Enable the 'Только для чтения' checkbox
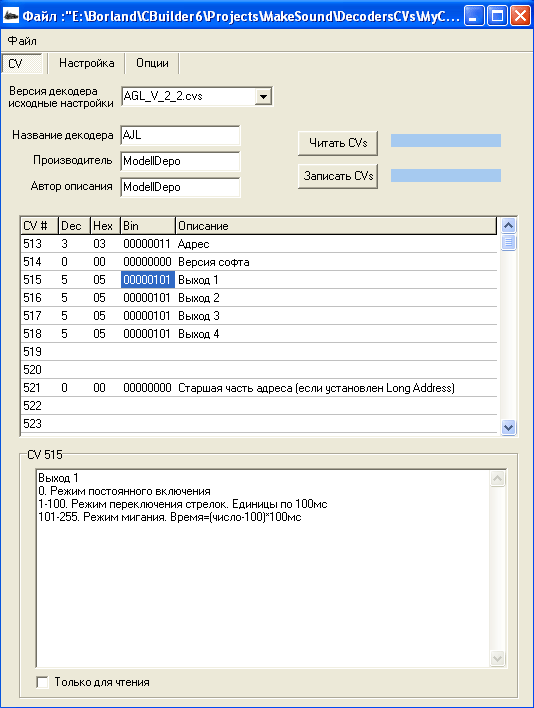Viewport: 534px width, 708px height. (x=42, y=682)
